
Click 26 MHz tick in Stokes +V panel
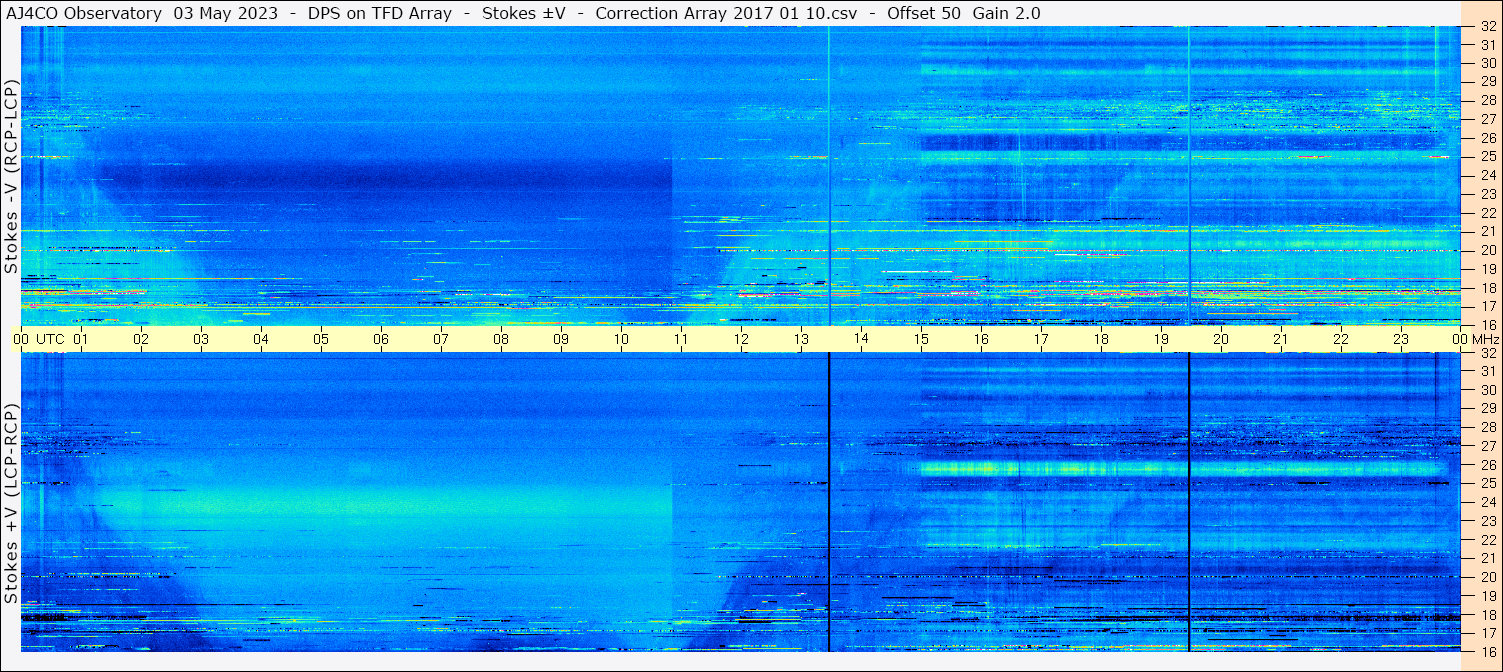click(x=1487, y=465)
